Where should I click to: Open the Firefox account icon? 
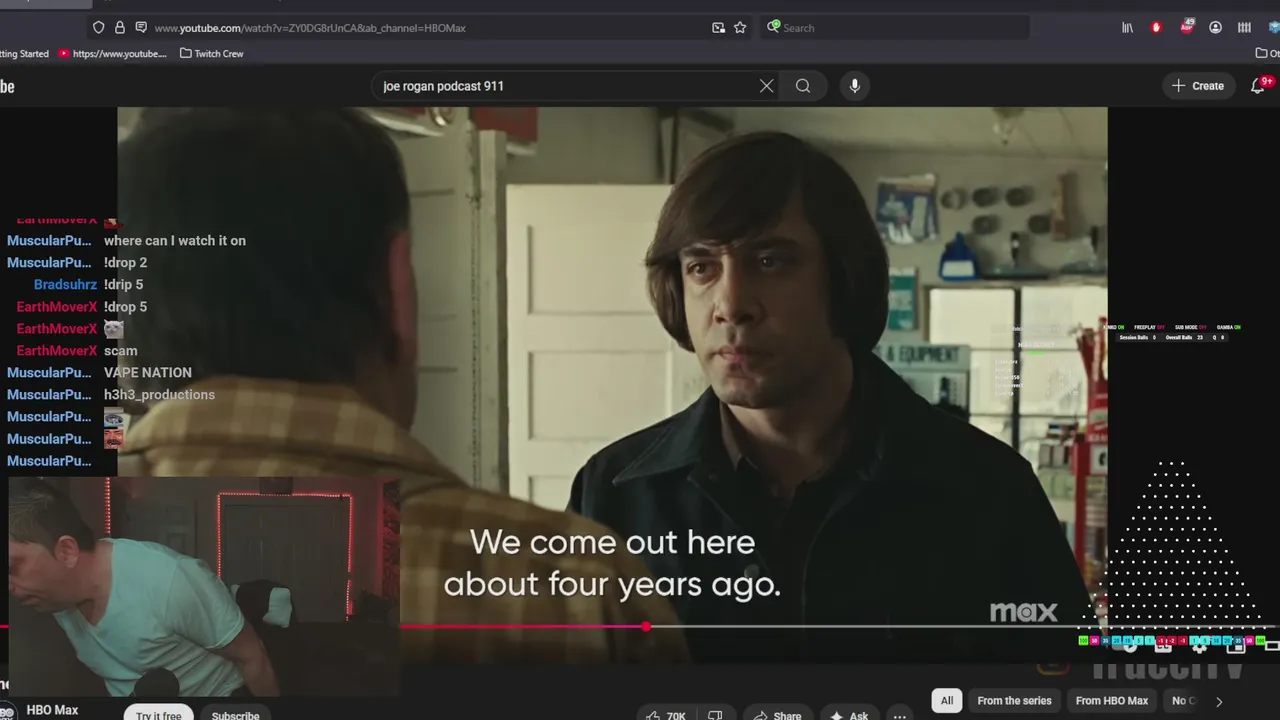coord(1215,28)
